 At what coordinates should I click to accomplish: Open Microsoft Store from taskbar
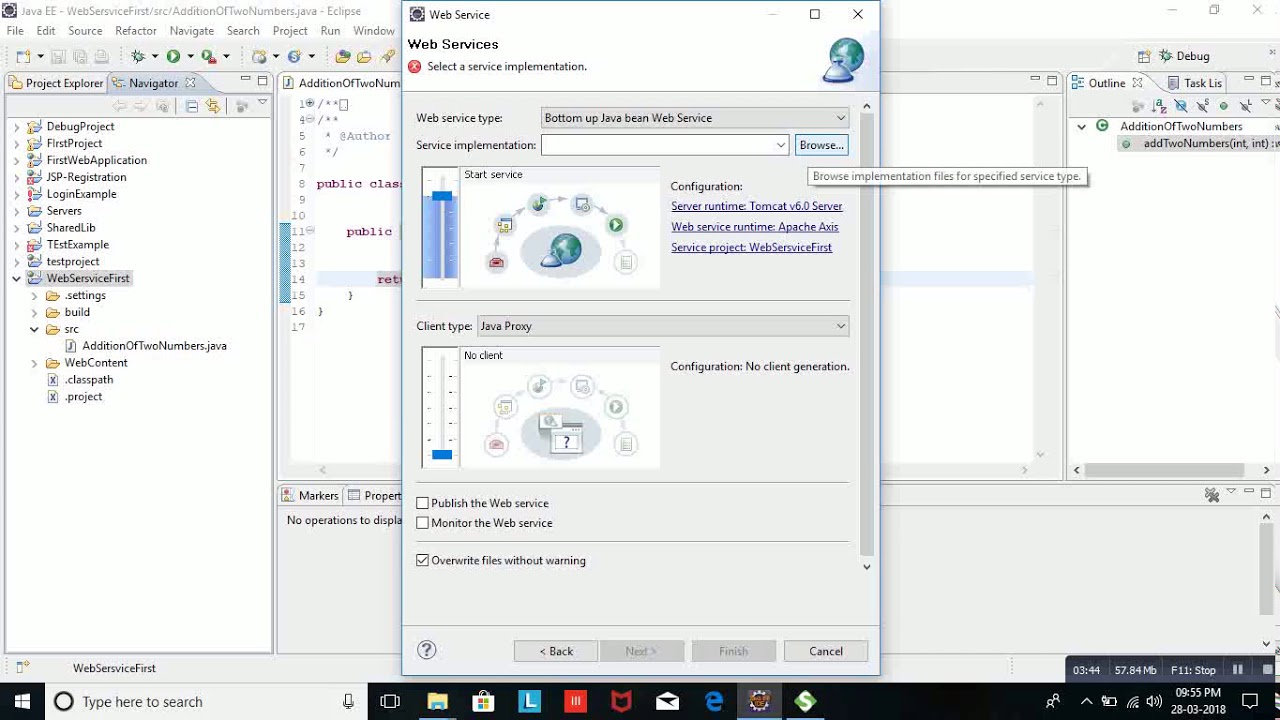pyautogui.click(x=483, y=702)
